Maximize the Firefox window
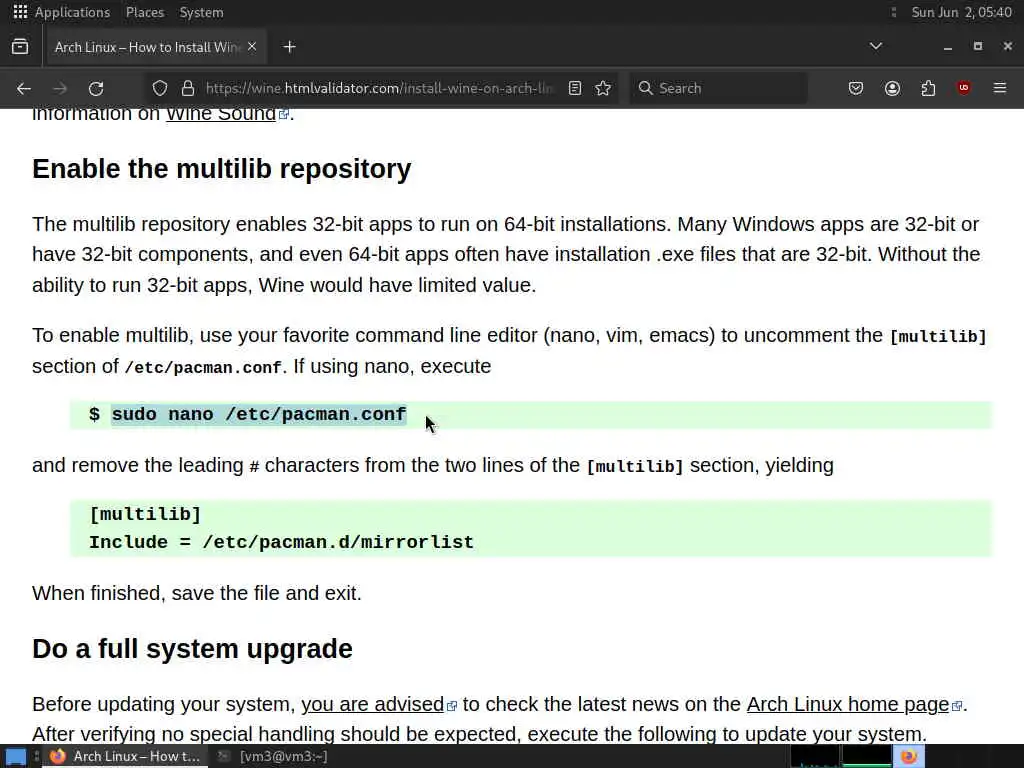The image size is (1024, 768). [978, 46]
